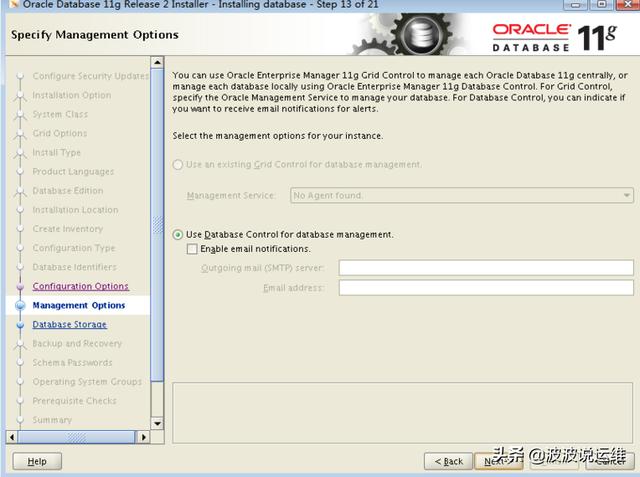
Task: Click the vertical scrollbar thumb in steps panel
Action: pyautogui.click(x=157, y=225)
